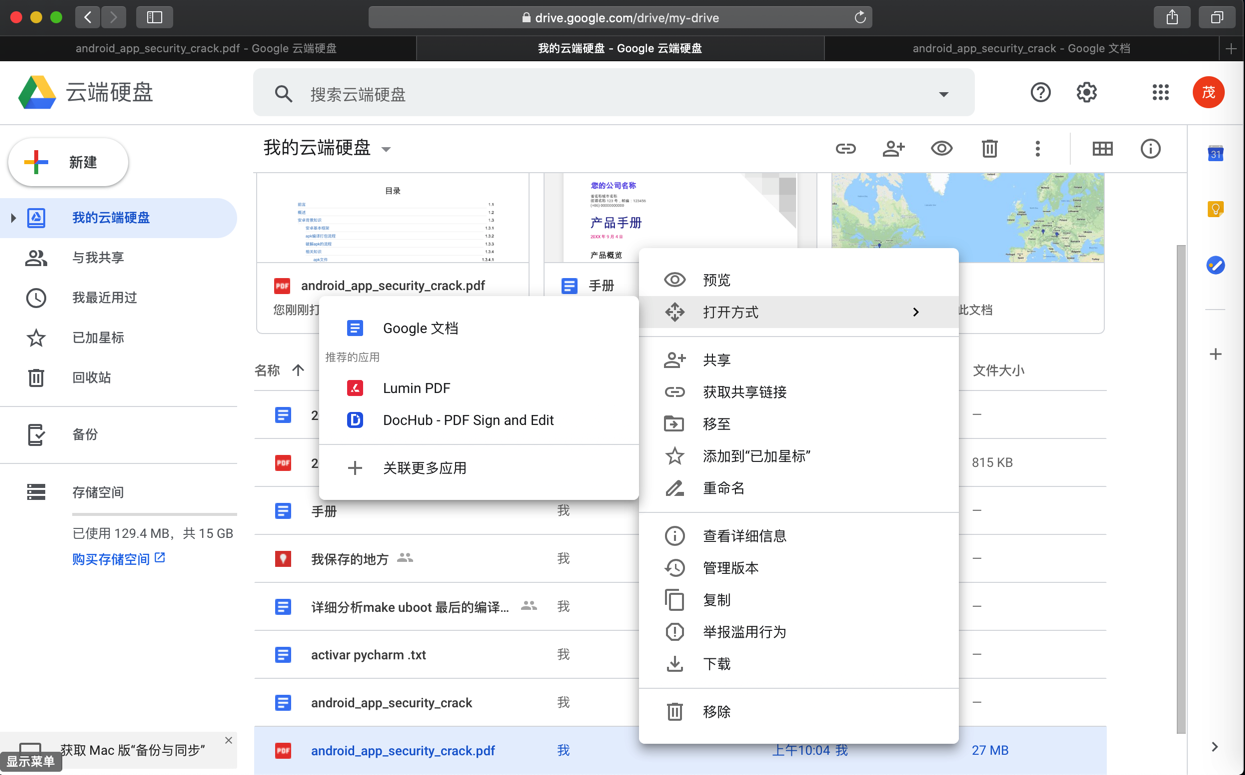
Task: Click the get shareable link toolbar icon
Action: click(845, 149)
